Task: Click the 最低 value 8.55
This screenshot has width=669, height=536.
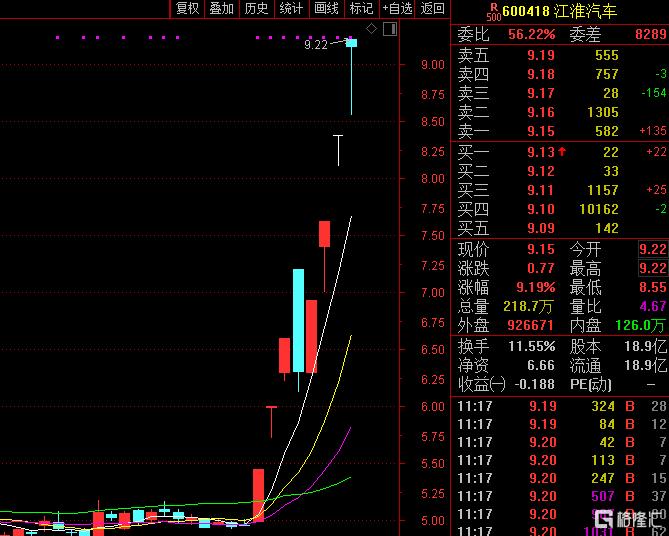Action: (653, 287)
